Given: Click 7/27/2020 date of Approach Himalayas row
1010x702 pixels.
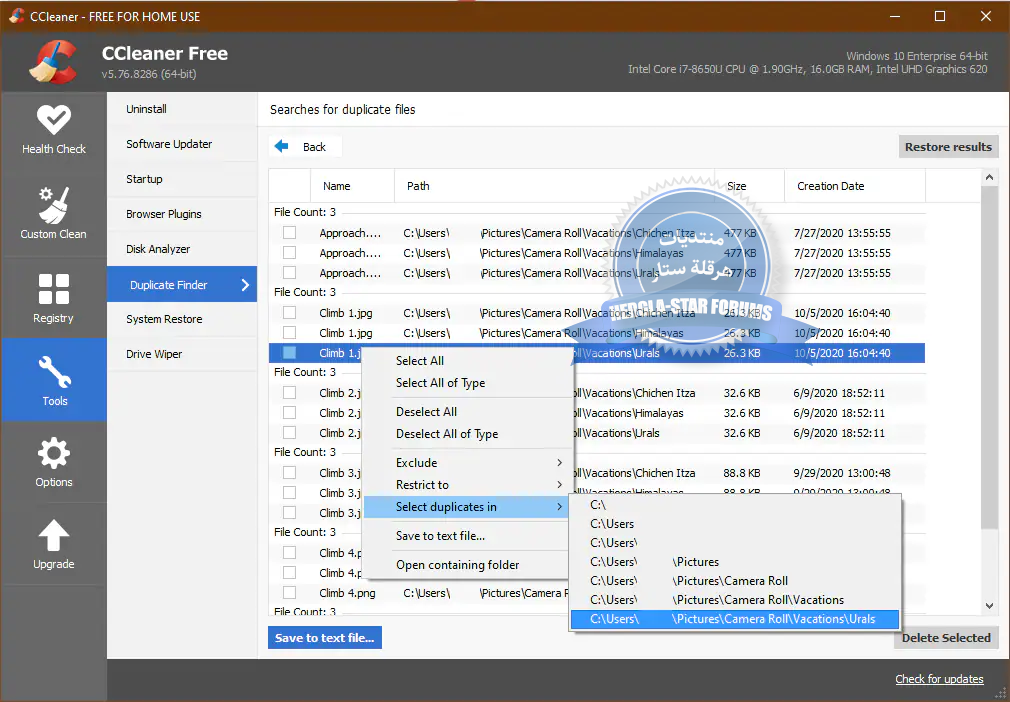Looking at the screenshot, I should (x=842, y=253).
